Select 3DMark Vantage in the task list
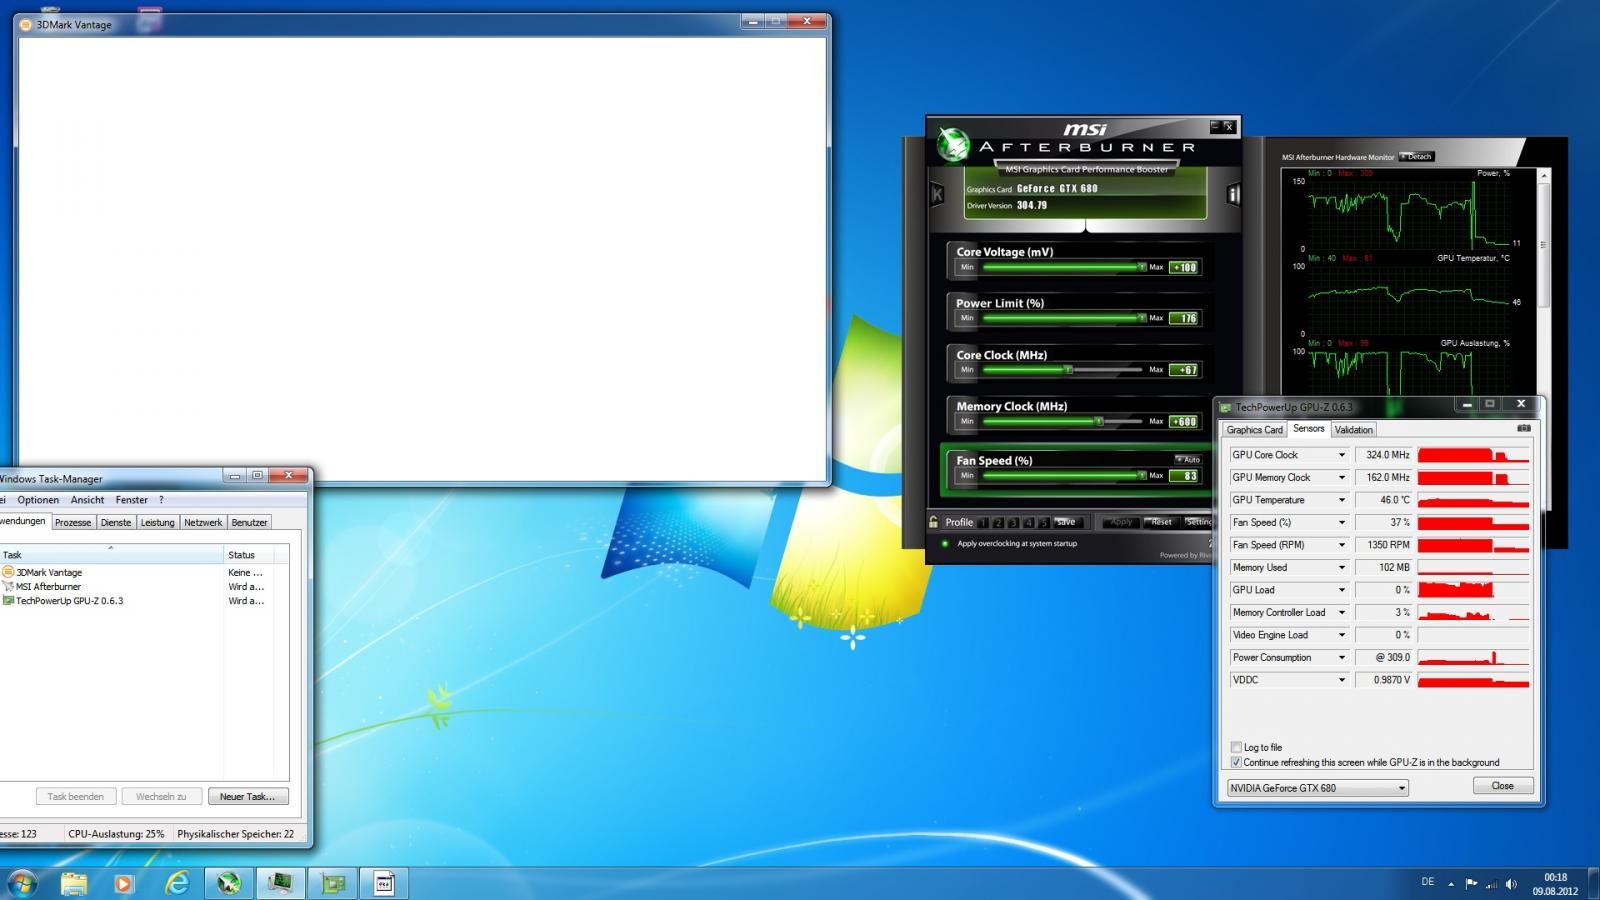This screenshot has height=900, width=1600. (110, 573)
